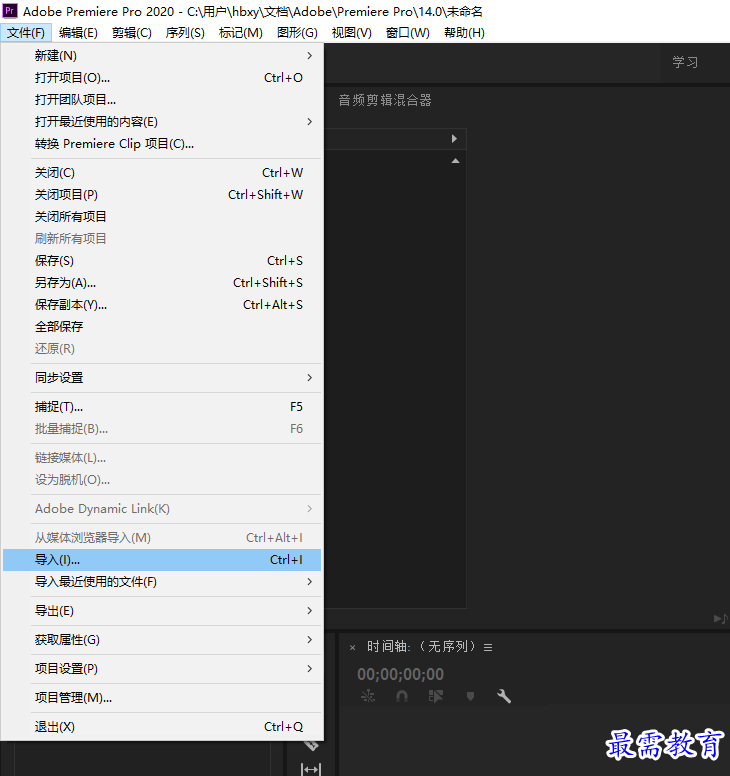Expand the 导出(E) submenu

tap(162, 611)
